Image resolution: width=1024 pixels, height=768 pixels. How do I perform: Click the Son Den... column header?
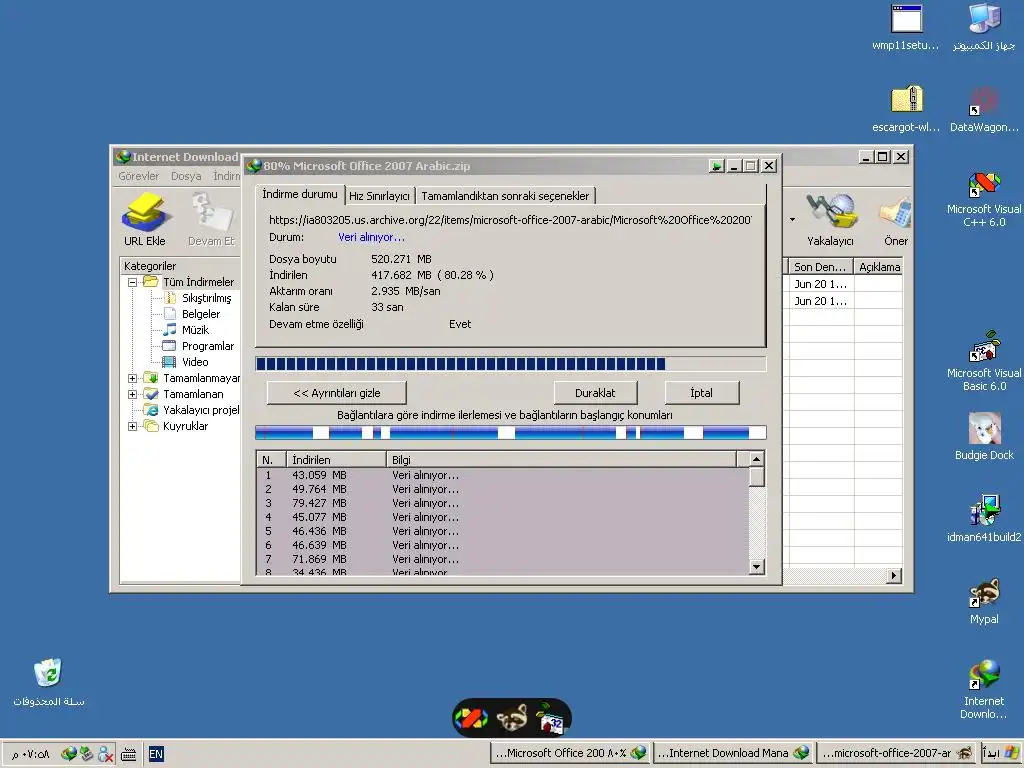click(x=820, y=266)
